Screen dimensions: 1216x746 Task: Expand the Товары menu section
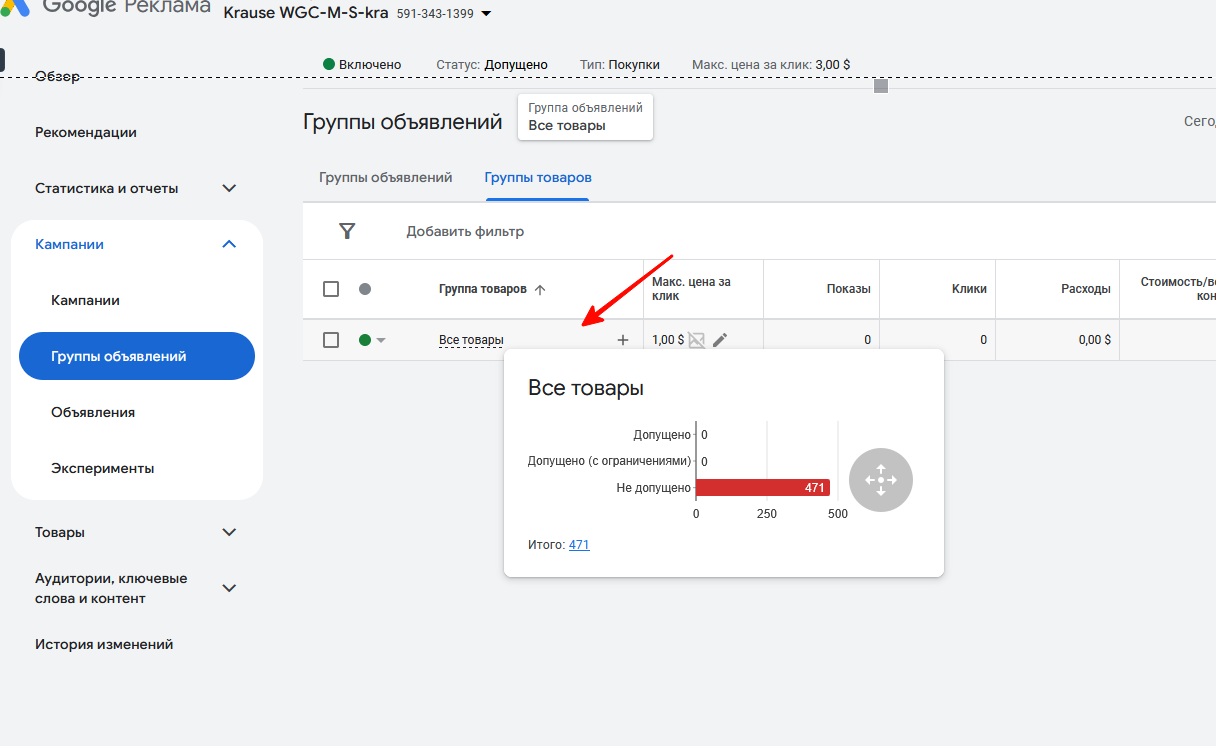click(x=229, y=532)
